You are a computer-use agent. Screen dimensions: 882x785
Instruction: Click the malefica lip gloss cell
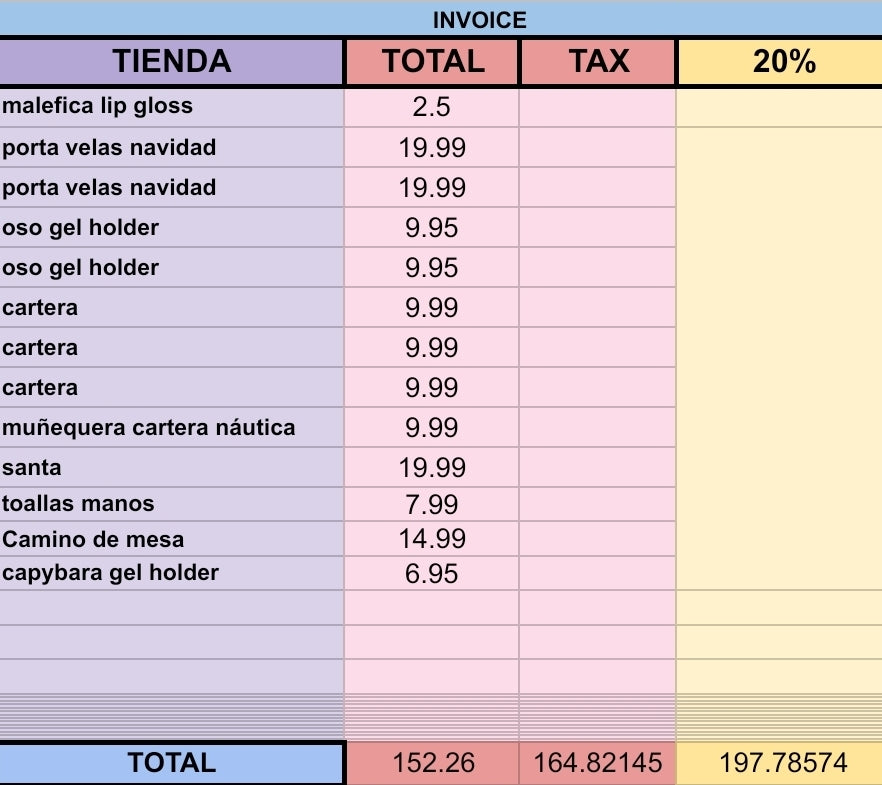tap(172, 106)
